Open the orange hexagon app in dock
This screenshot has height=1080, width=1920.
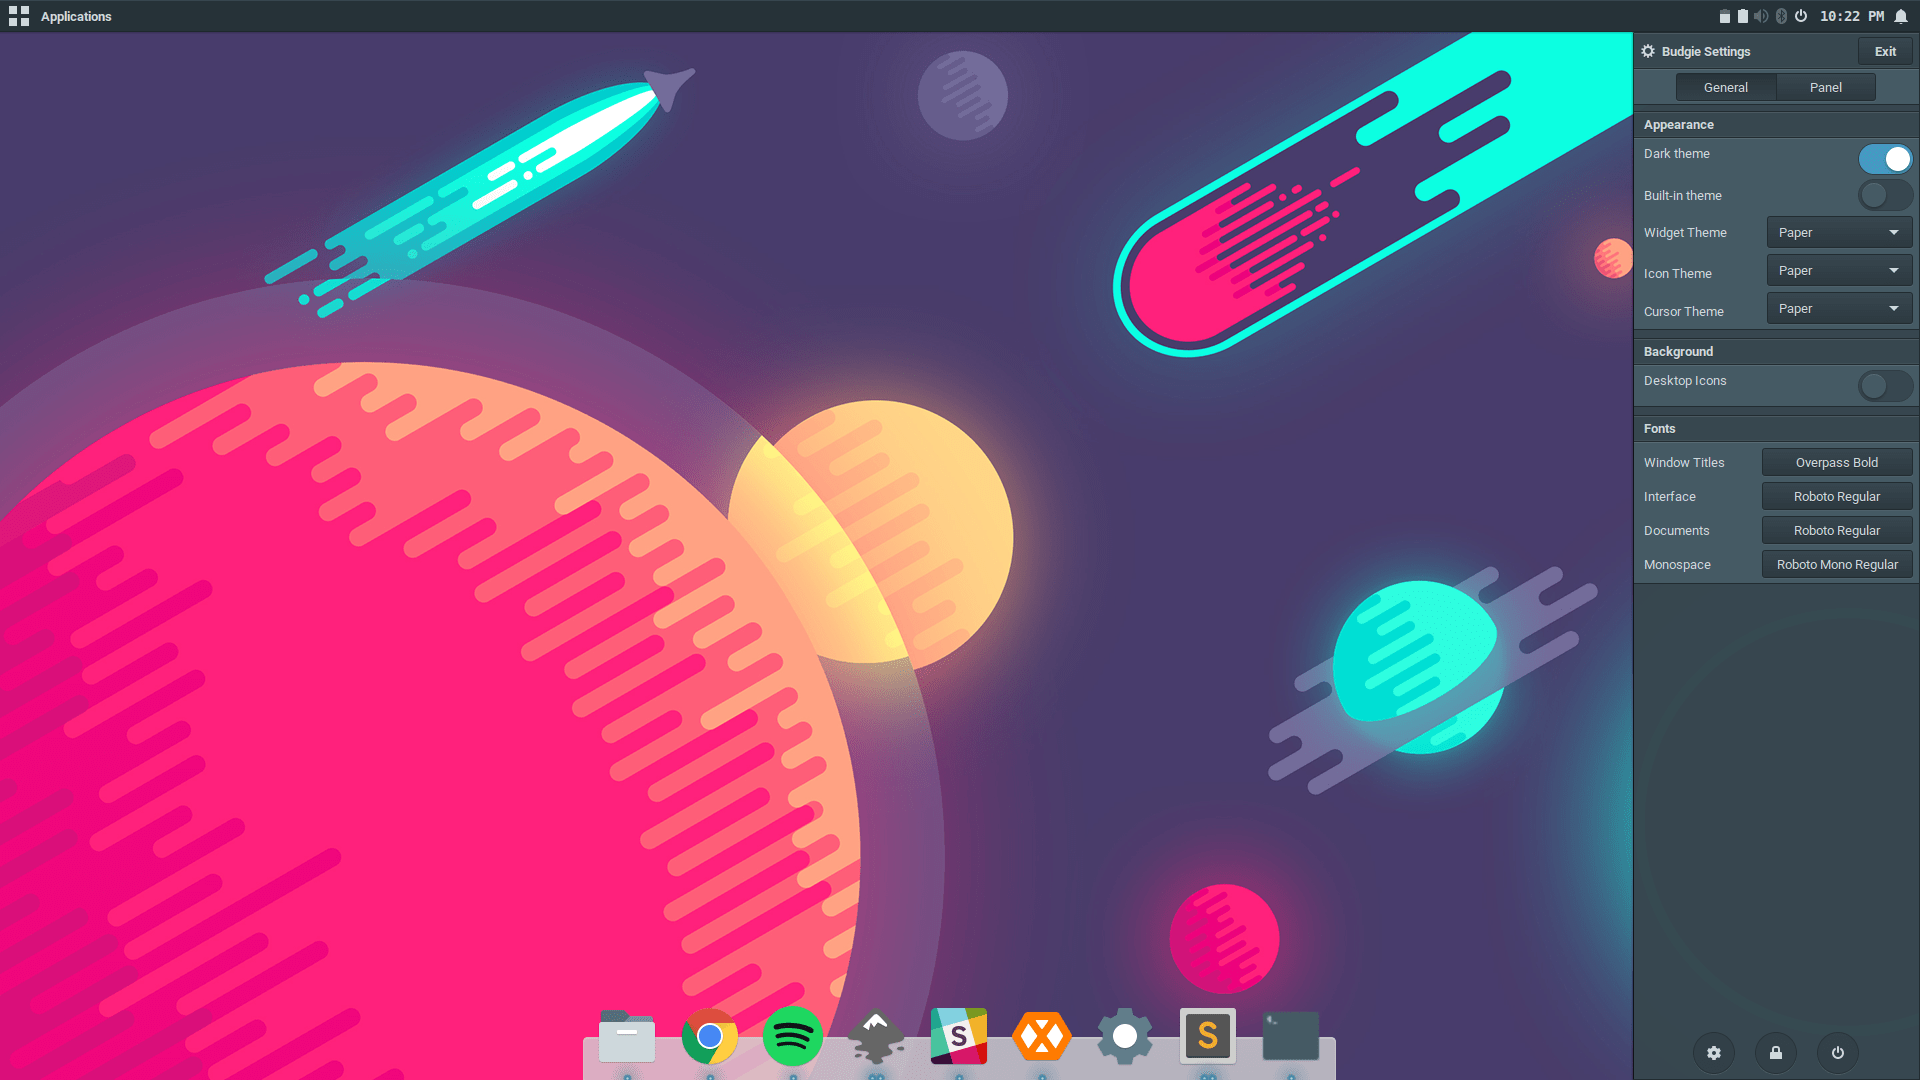[1042, 1036]
